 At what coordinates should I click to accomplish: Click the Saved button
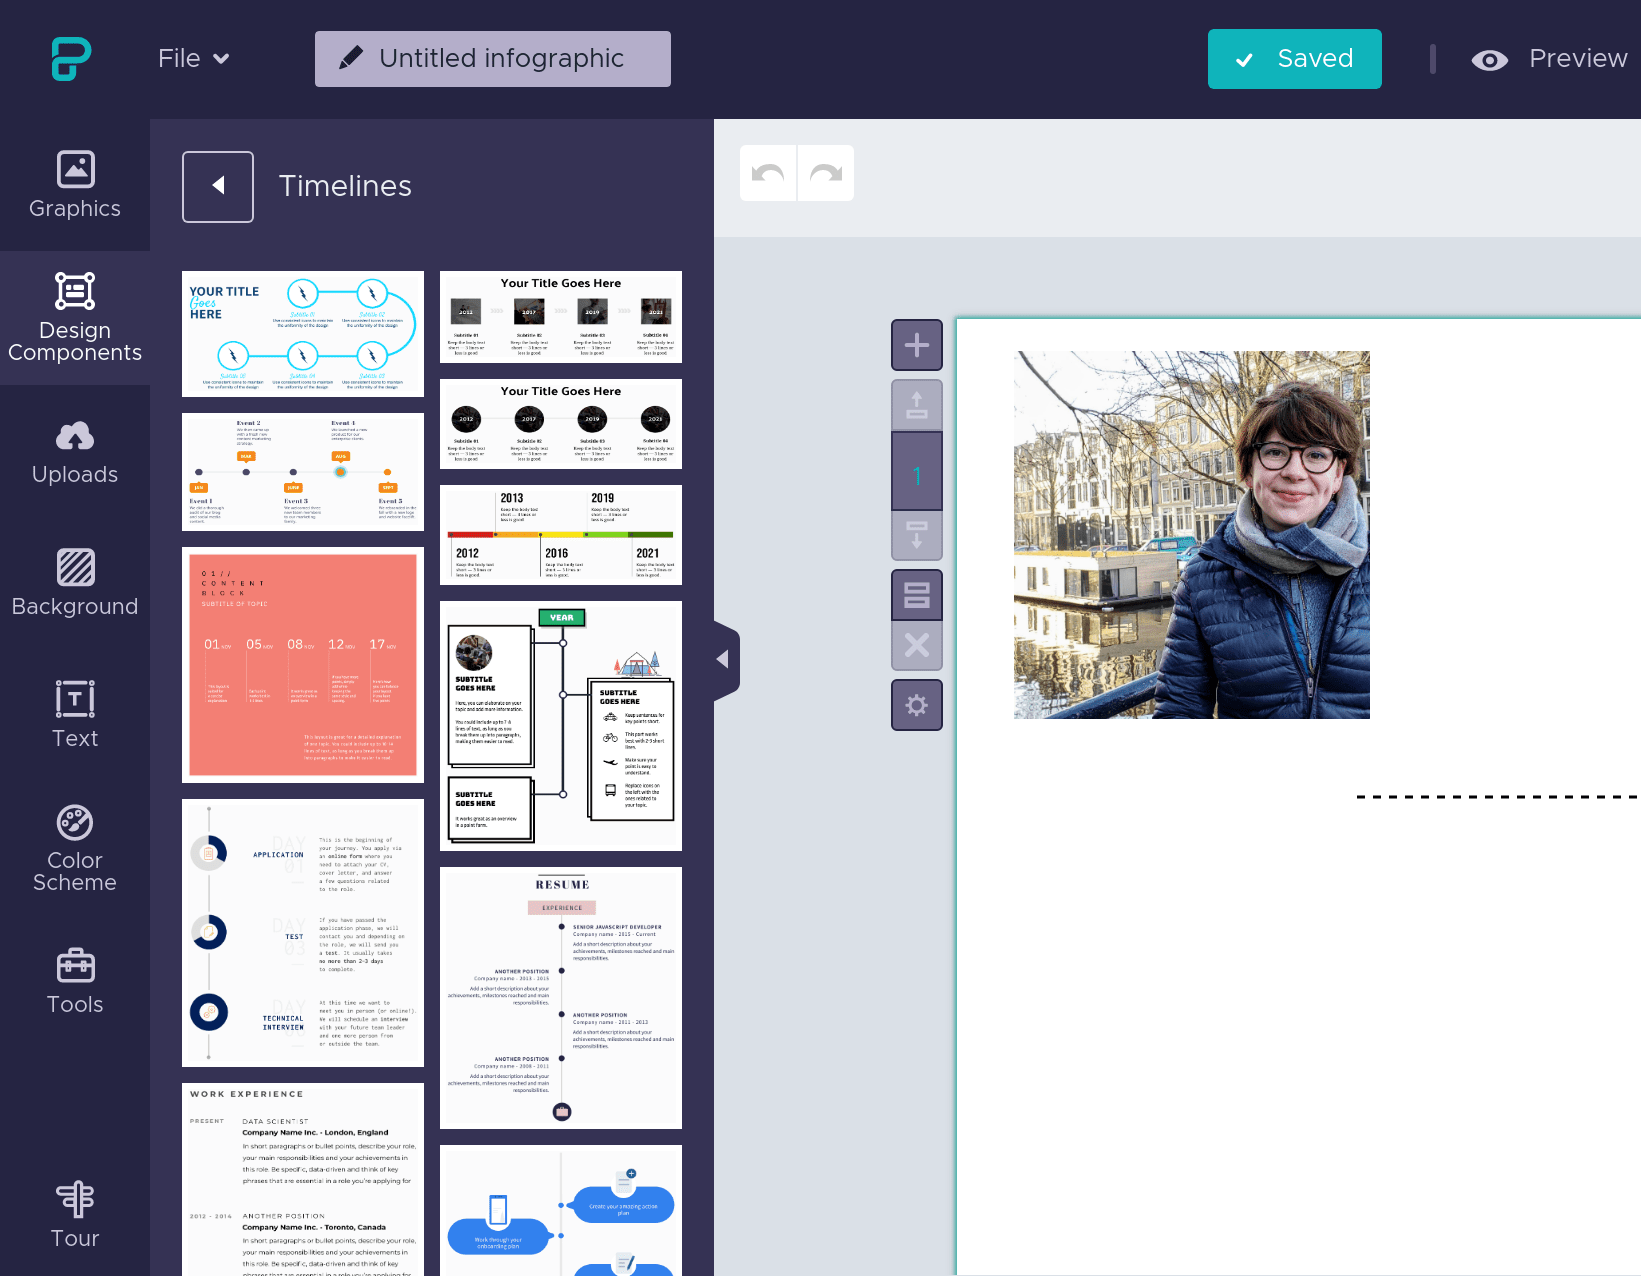[1295, 59]
